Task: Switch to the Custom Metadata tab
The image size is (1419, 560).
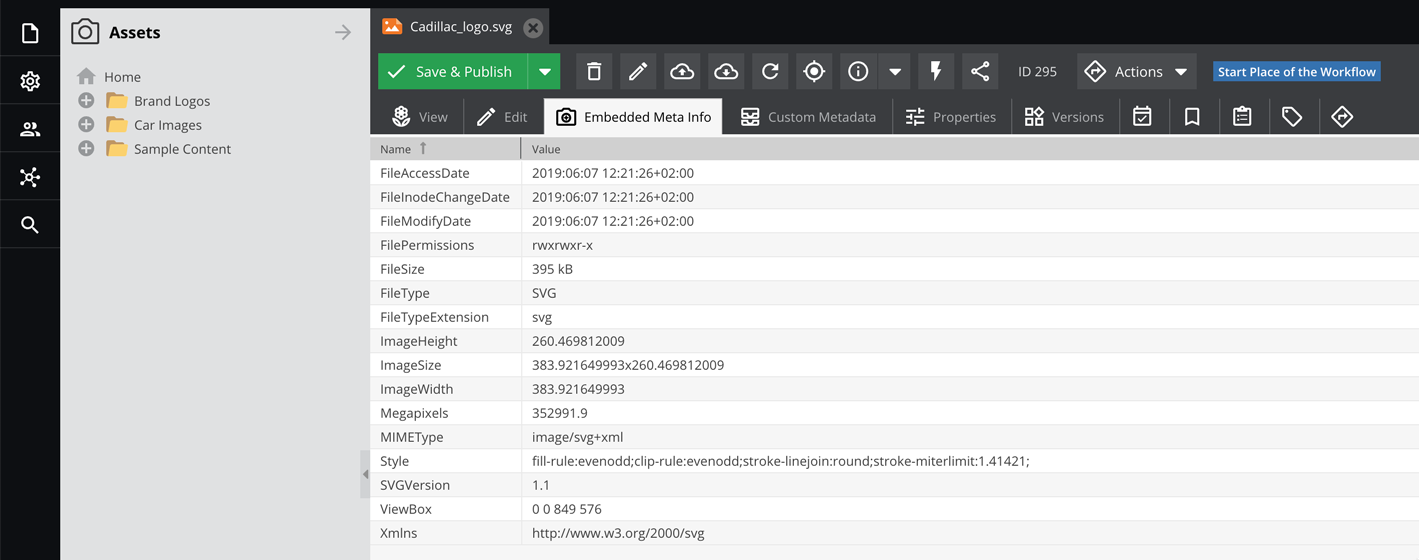Action: point(808,117)
